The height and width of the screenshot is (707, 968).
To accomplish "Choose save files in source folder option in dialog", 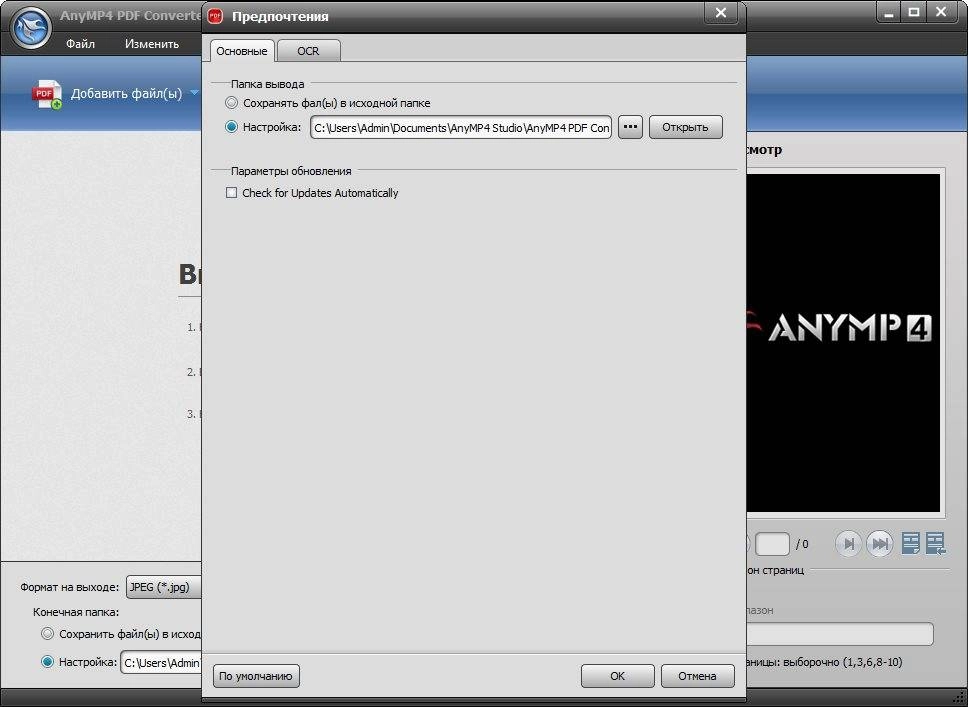I will point(232,102).
